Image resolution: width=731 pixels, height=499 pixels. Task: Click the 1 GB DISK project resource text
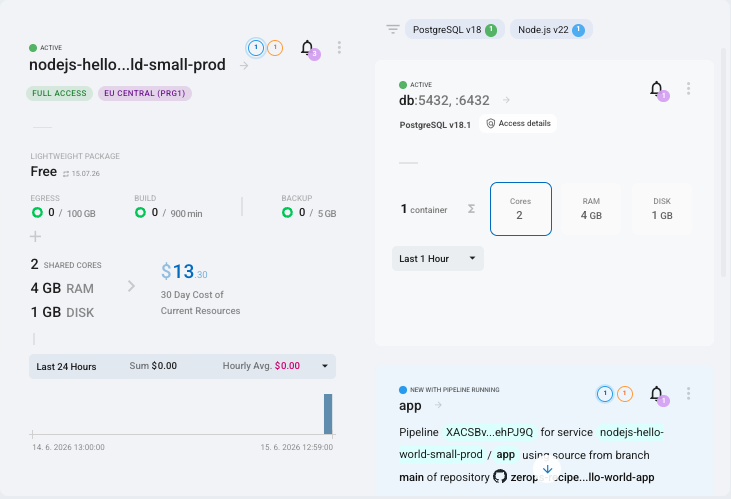click(x=62, y=312)
